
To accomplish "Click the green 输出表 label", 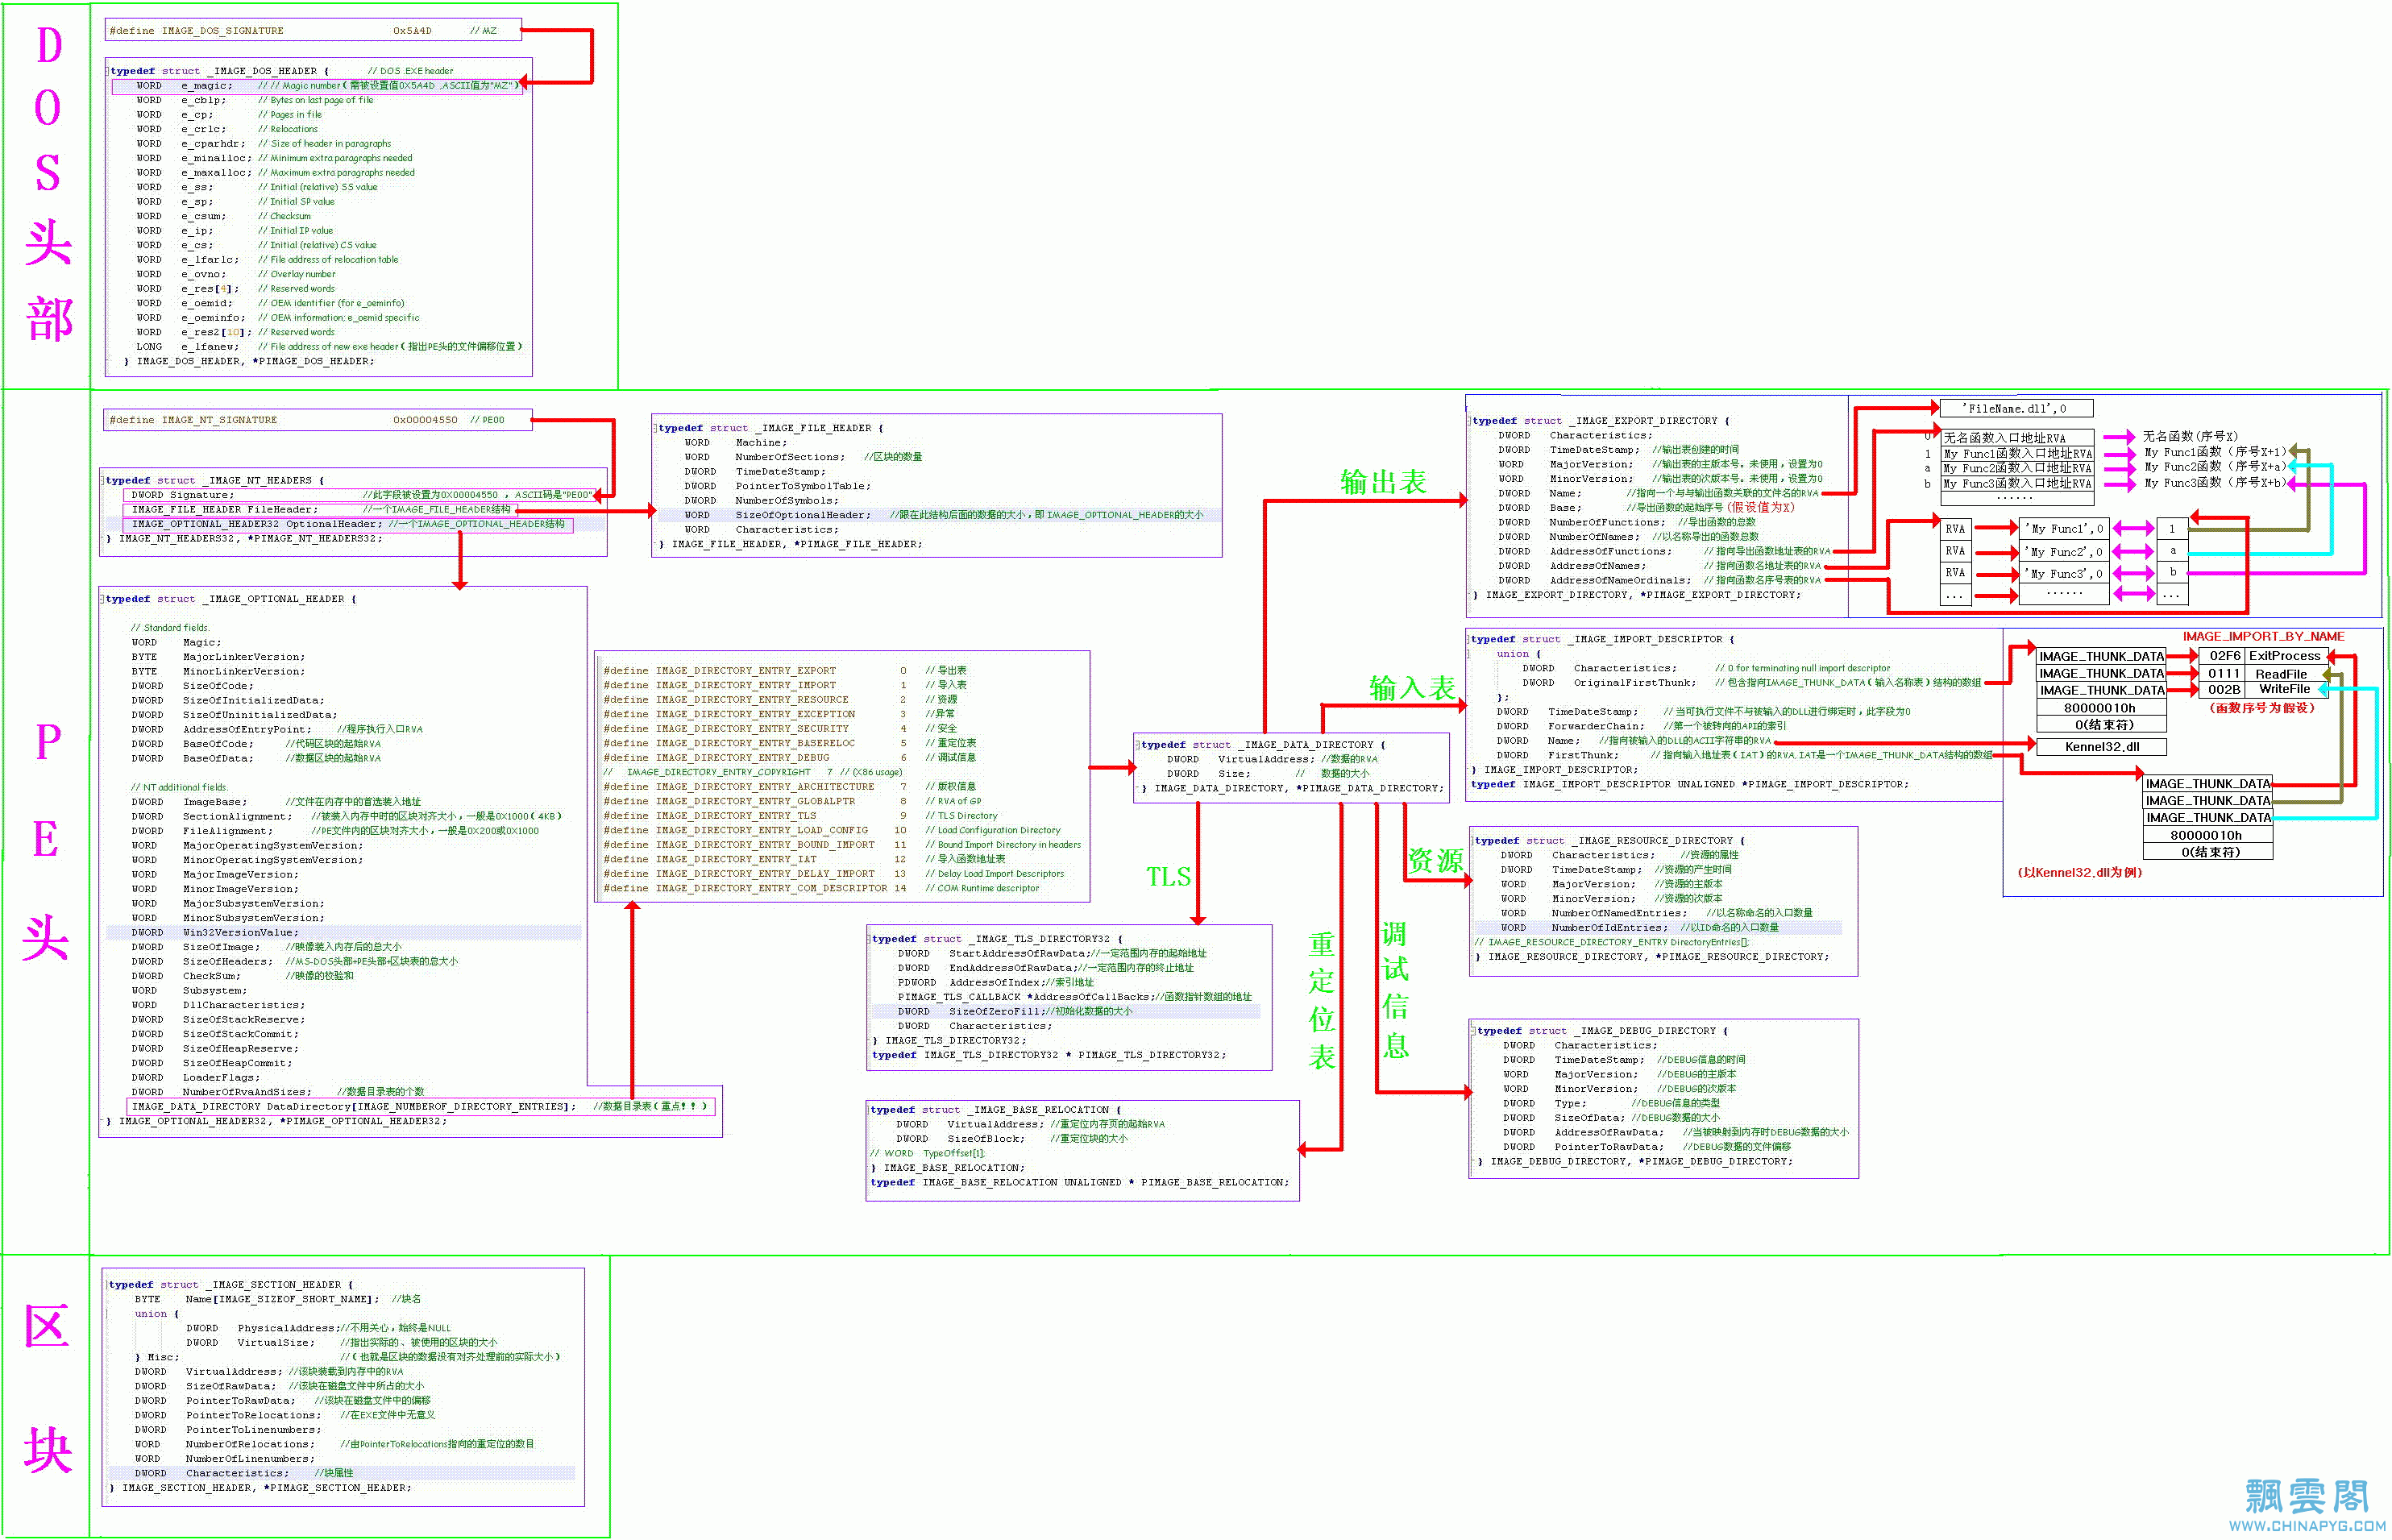I will tap(1383, 482).
